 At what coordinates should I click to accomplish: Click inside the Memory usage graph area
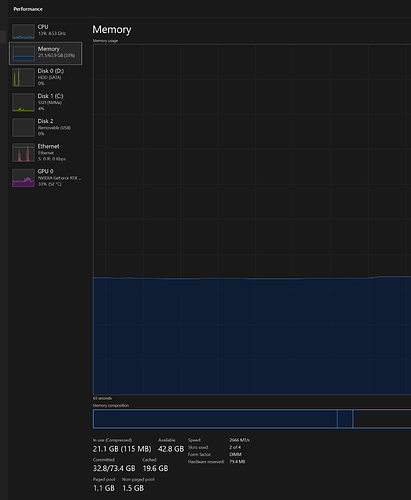click(x=252, y=219)
